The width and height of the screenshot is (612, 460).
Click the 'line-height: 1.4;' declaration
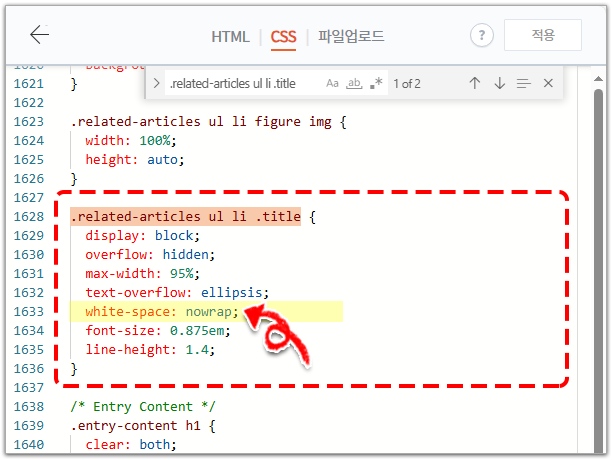click(150, 350)
